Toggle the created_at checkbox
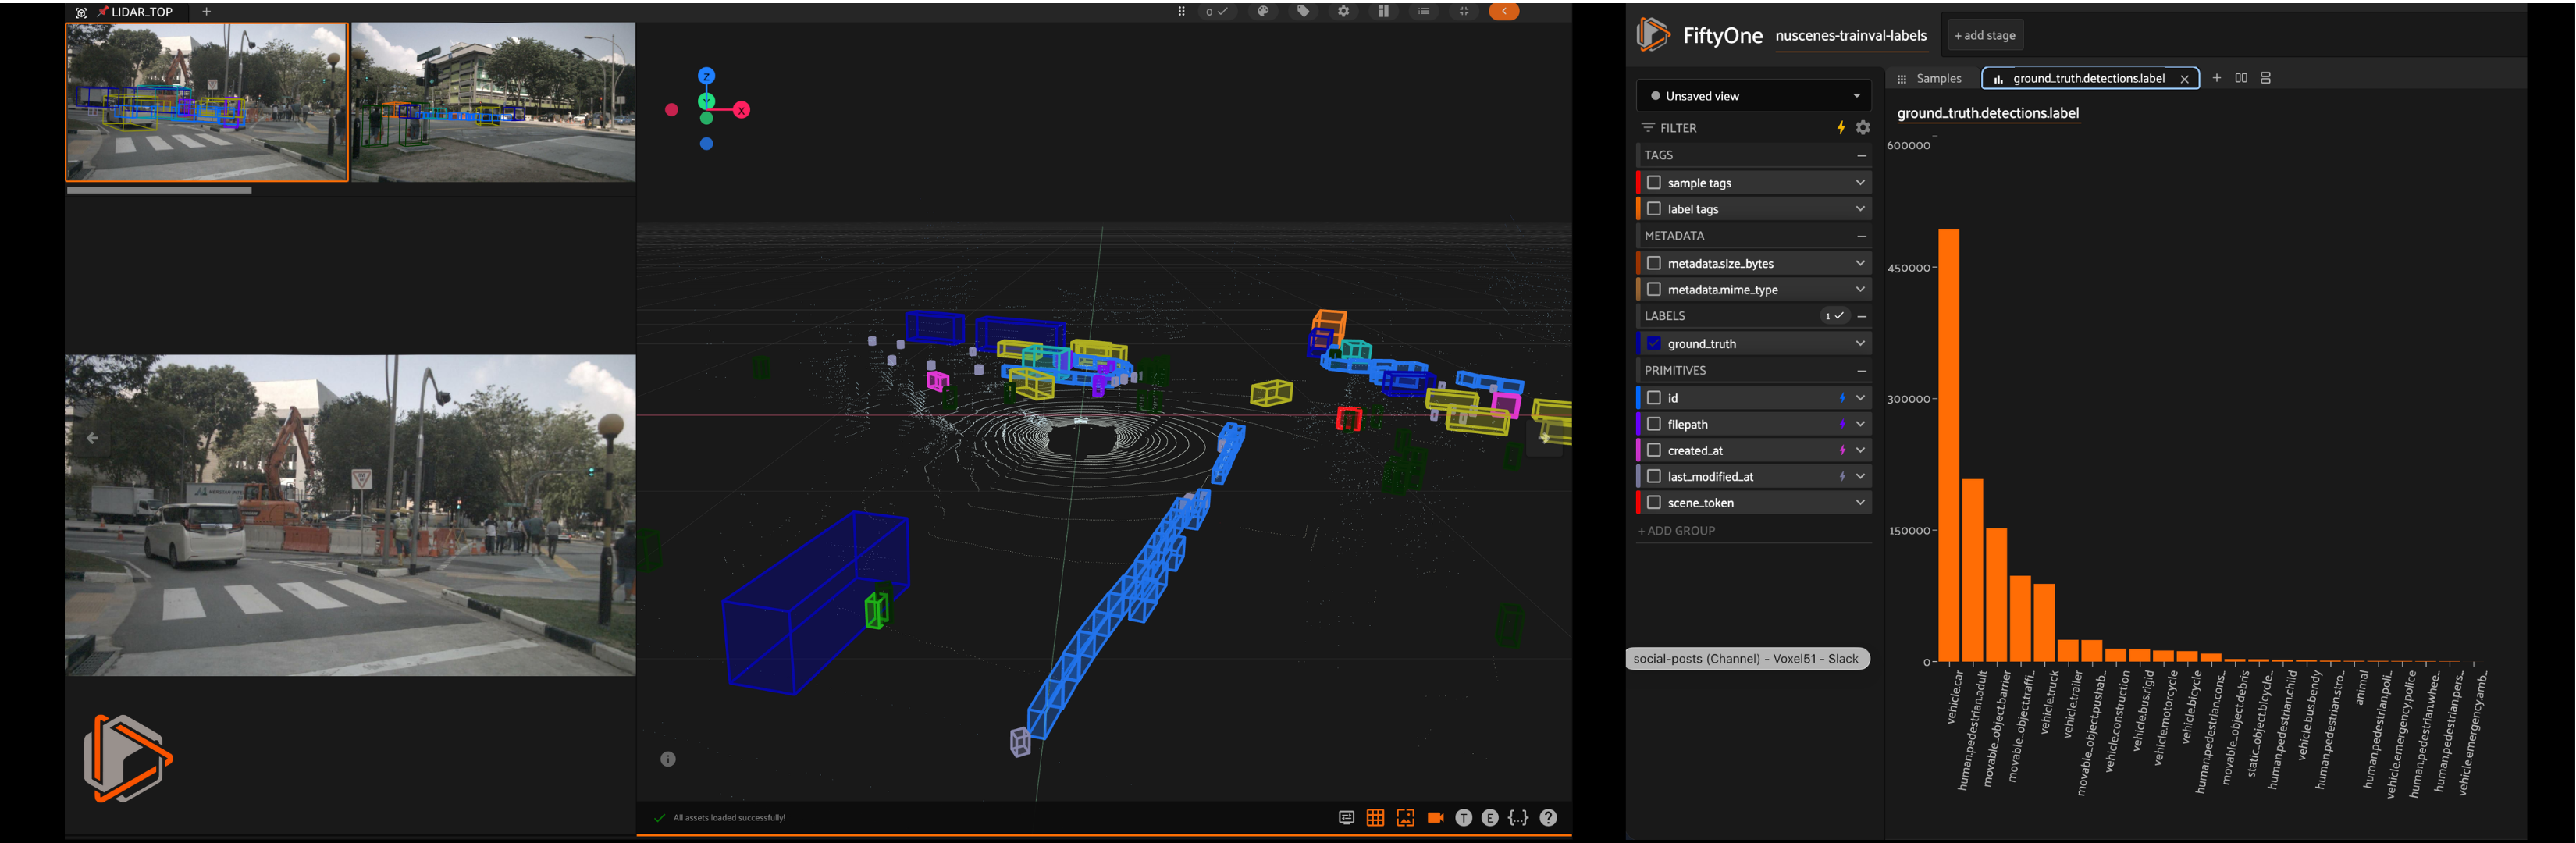2576x843 pixels. (1653, 450)
